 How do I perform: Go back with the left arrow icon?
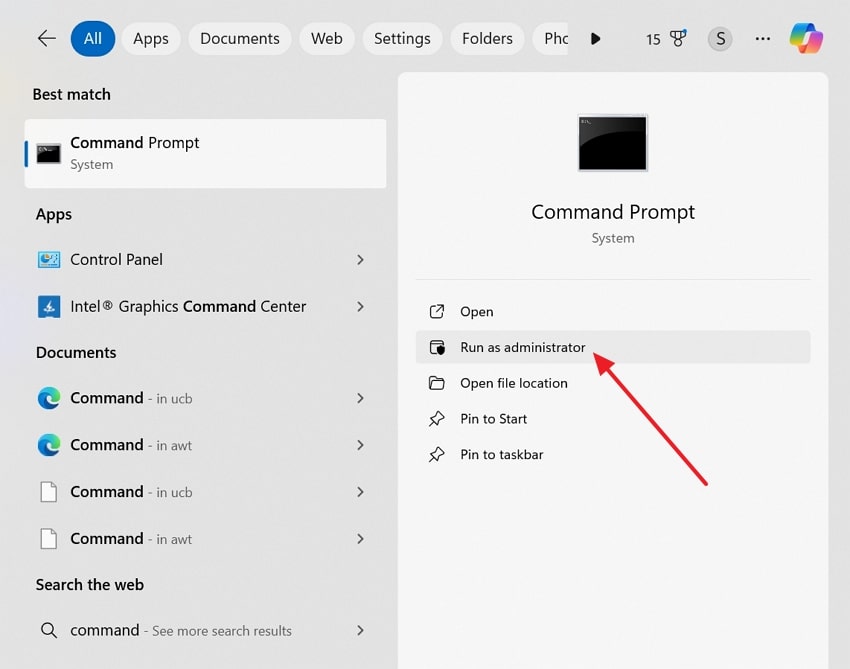coord(47,38)
